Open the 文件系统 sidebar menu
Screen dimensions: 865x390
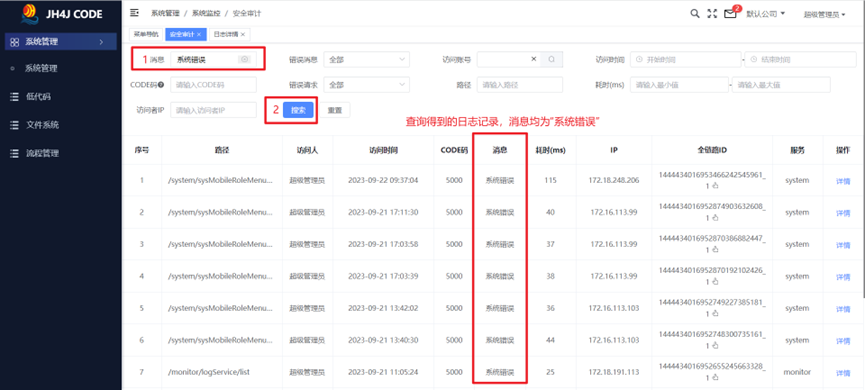tap(42, 125)
